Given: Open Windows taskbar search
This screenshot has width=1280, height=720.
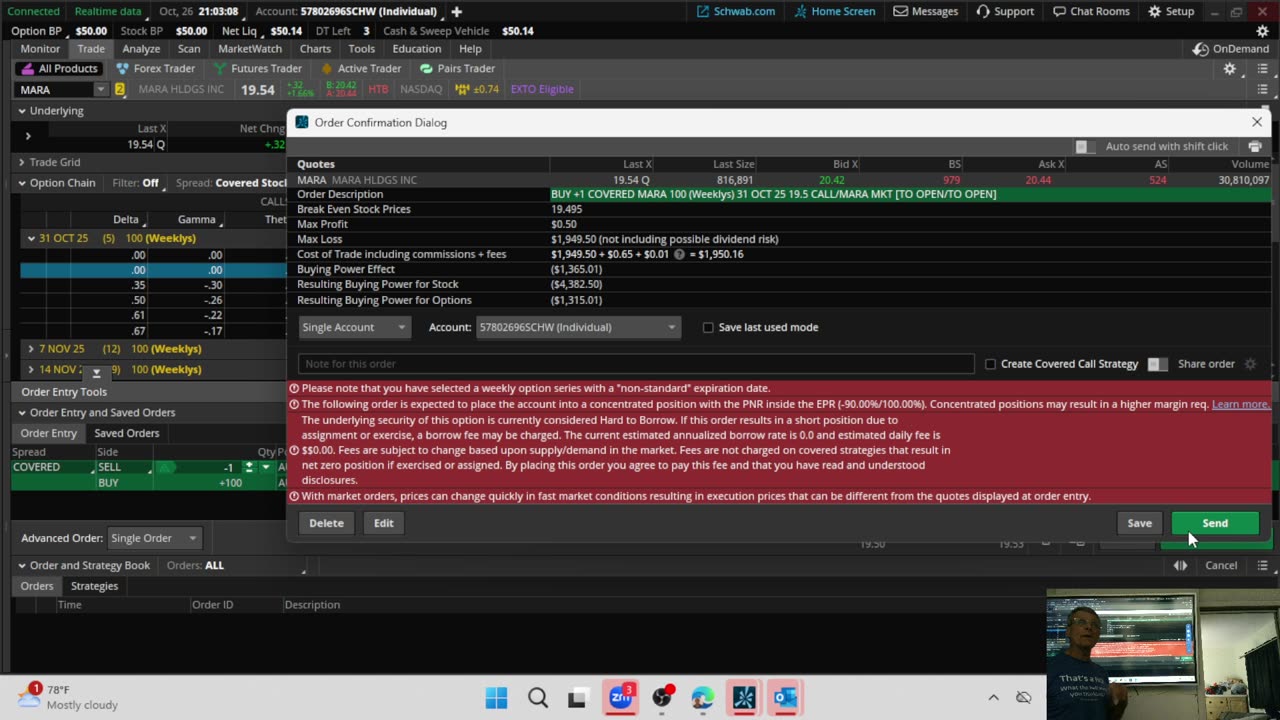Looking at the screenshot, I should [537, 697].
